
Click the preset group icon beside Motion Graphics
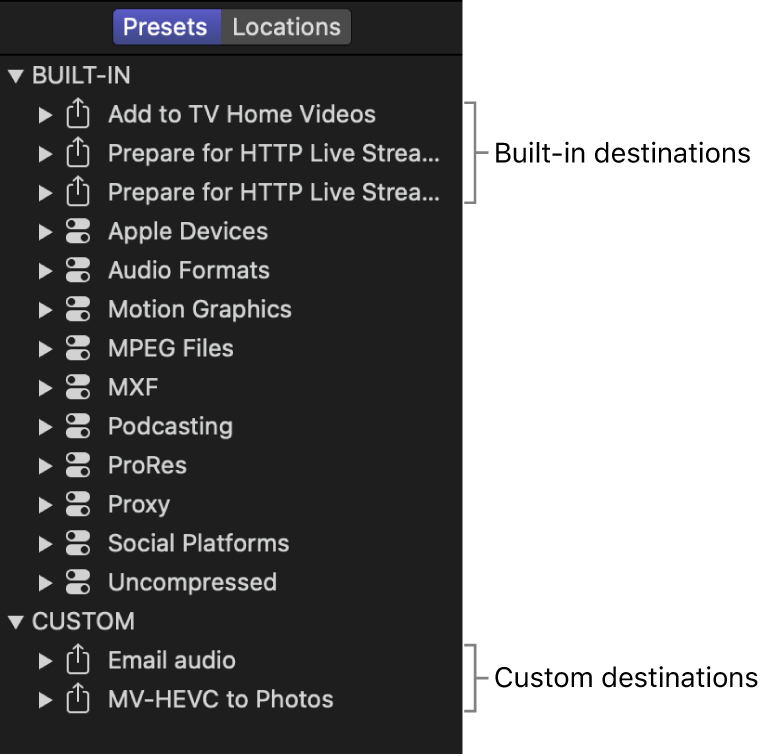point(77,310)
